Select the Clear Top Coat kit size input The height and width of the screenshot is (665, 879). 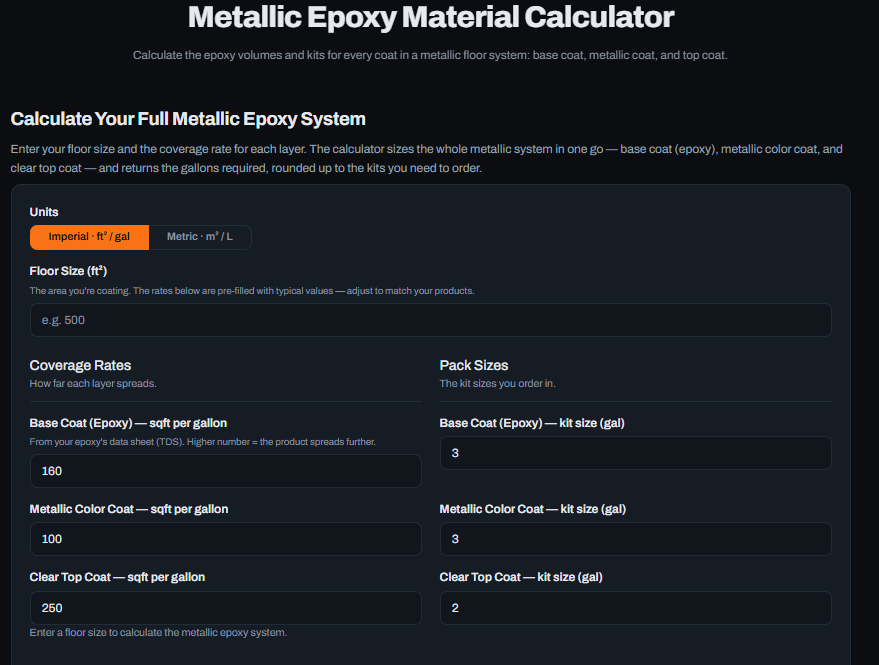tap(636, 608)
